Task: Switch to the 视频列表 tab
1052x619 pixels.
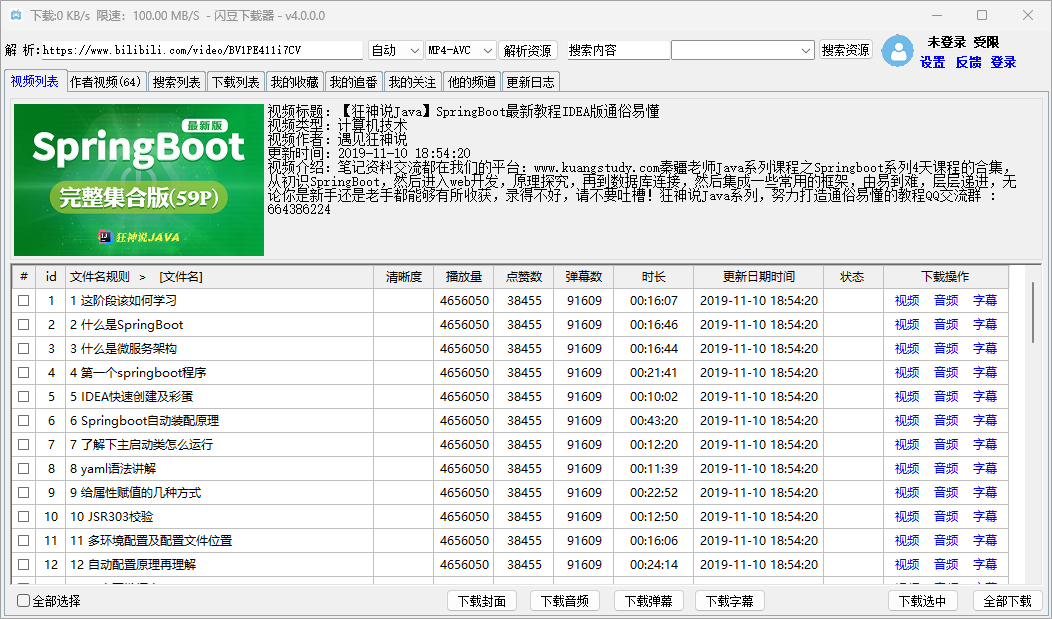Action: 35,81
